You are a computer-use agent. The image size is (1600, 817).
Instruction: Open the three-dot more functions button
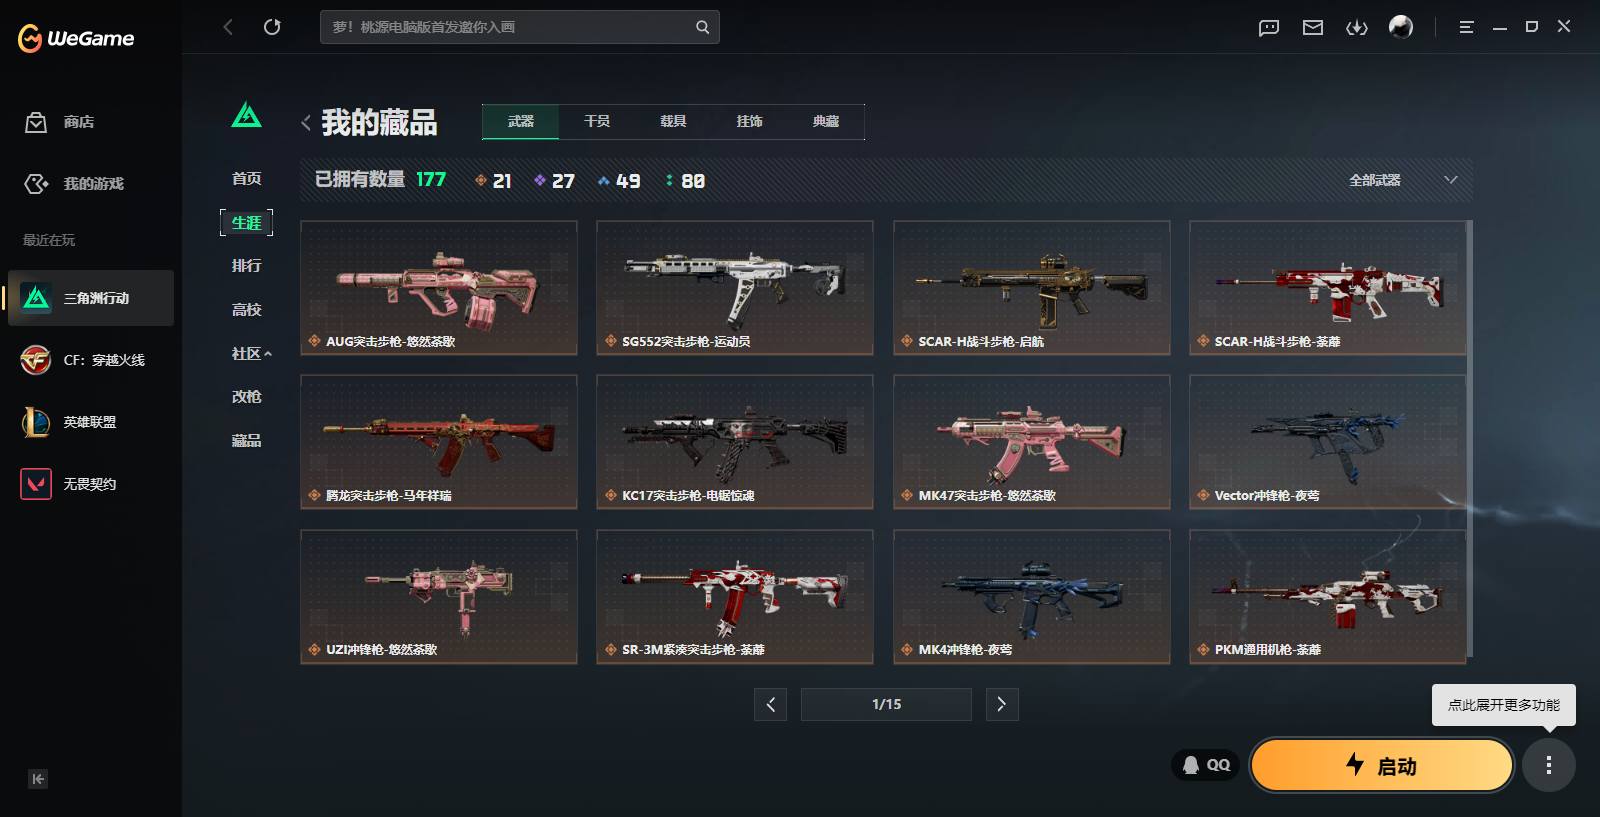[1549, 765]
